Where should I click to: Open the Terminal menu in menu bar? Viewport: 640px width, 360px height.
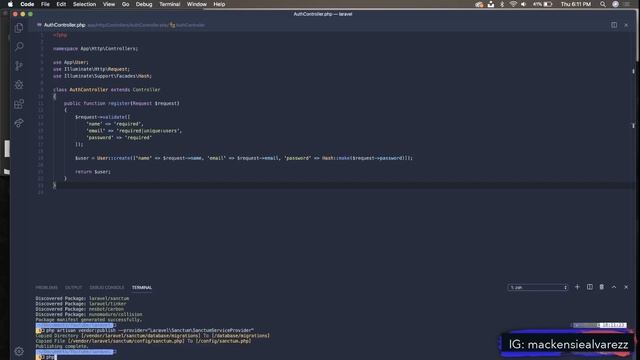pyautogui.click(x=169, y=4)
